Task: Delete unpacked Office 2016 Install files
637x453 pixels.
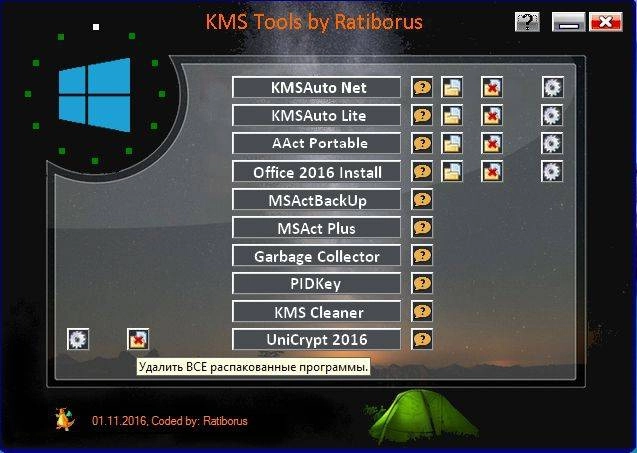Action: coord(492,171)
